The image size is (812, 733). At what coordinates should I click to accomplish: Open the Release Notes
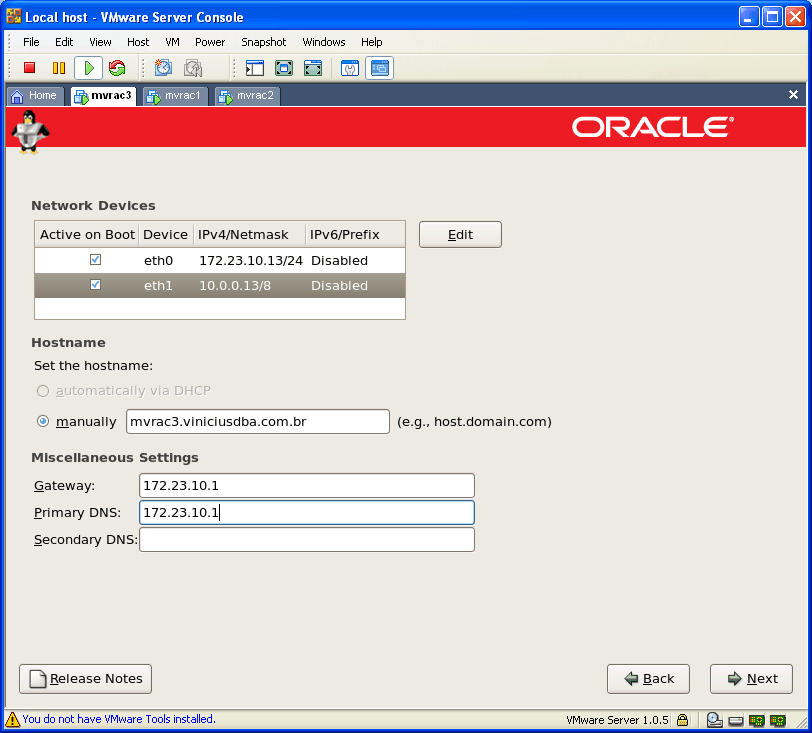tap(86, 678)
